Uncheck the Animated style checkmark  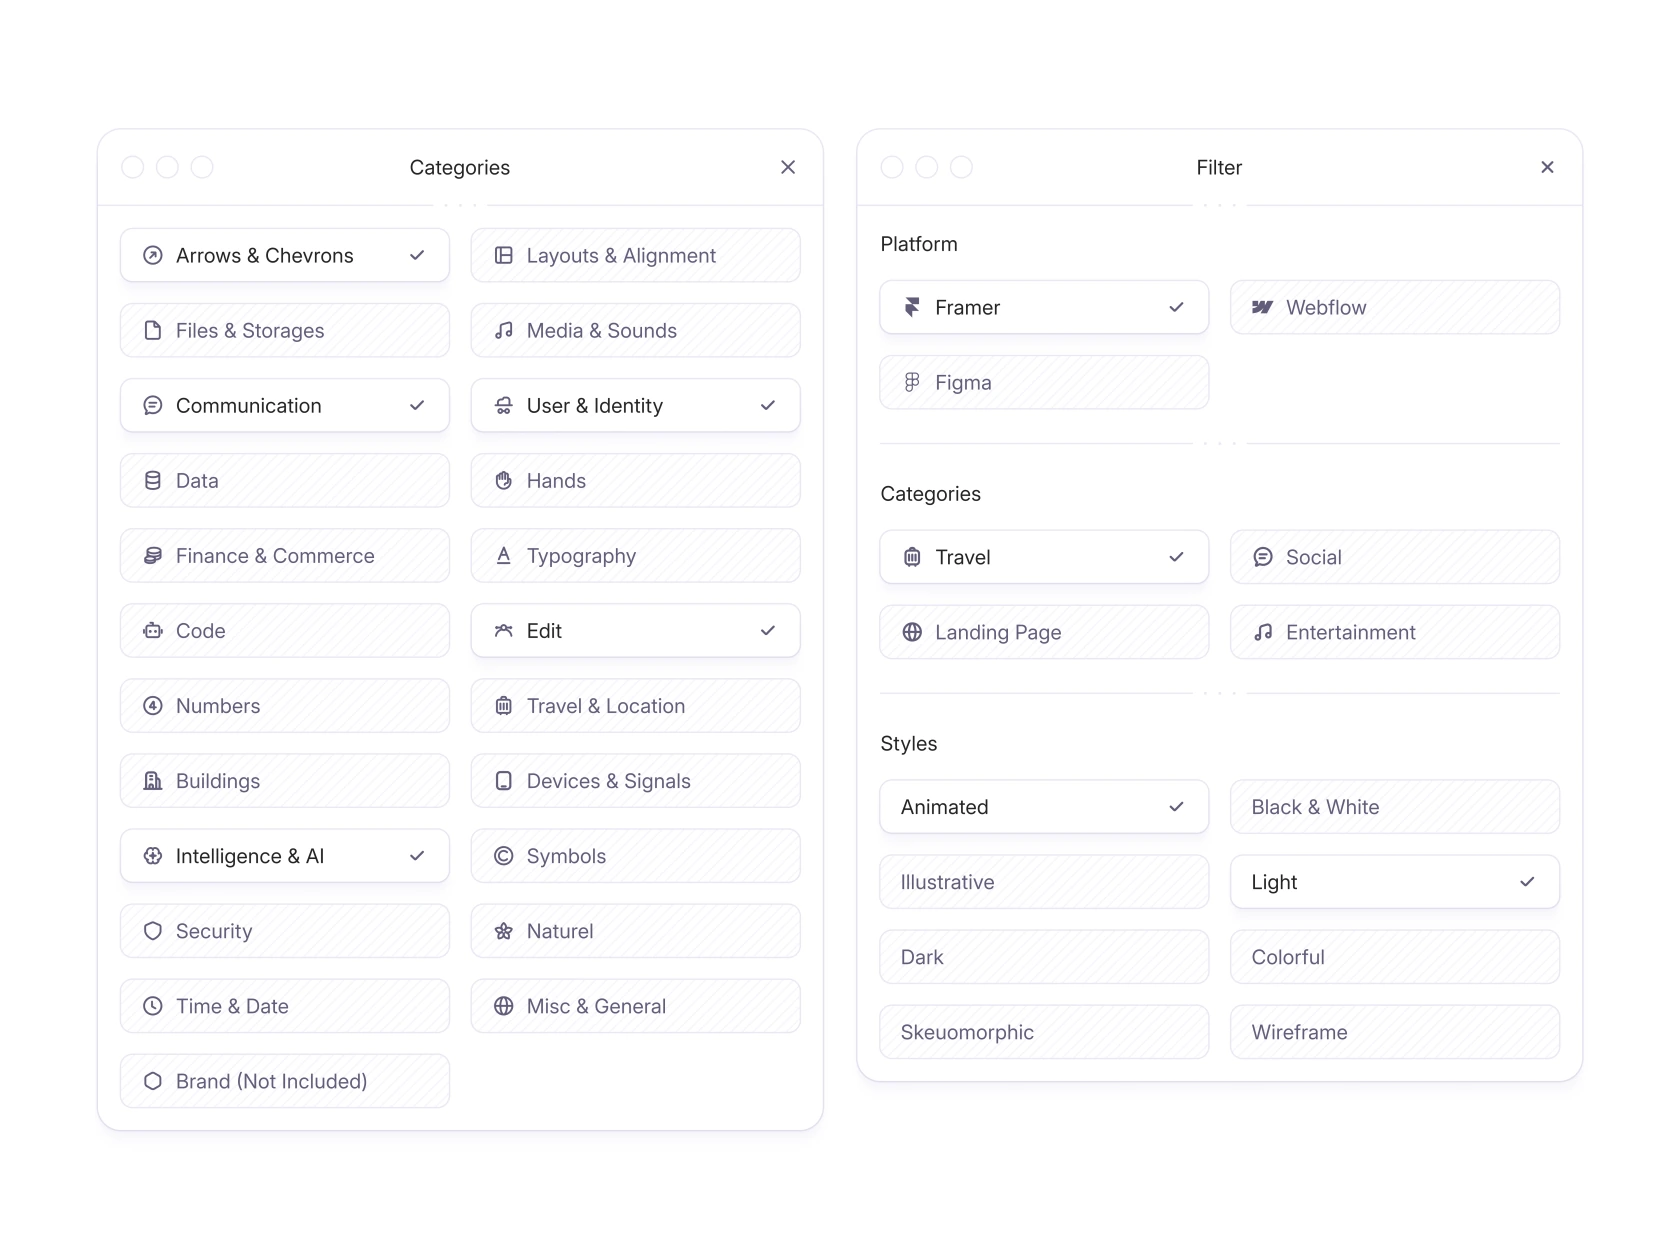[1176, 807]
